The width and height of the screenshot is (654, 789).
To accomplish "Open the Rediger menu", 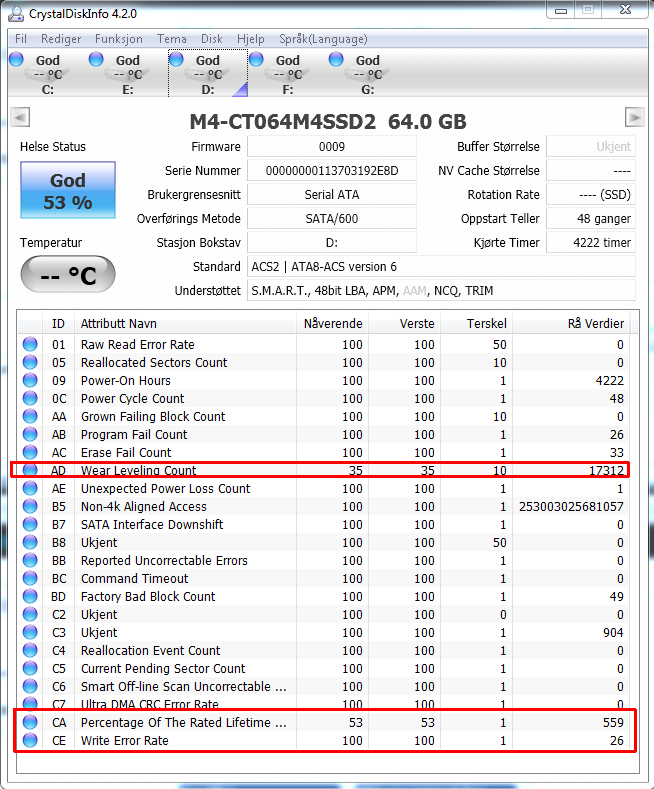I will [61, 39].
